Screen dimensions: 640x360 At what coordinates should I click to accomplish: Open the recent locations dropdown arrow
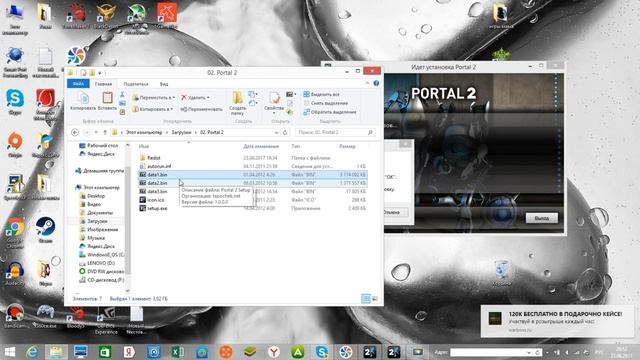pos(96,132)
